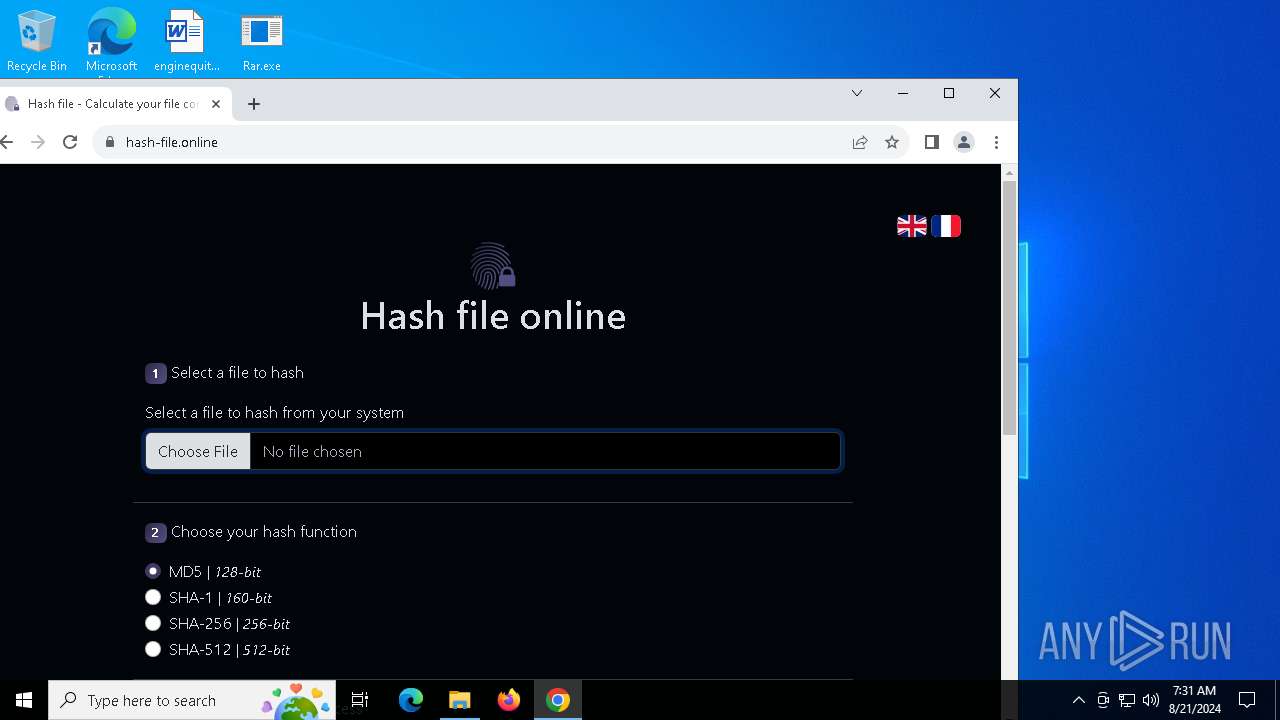Close the Hash file tab
This screenshot has height=720, width=1280.
[x=216, y=104]
